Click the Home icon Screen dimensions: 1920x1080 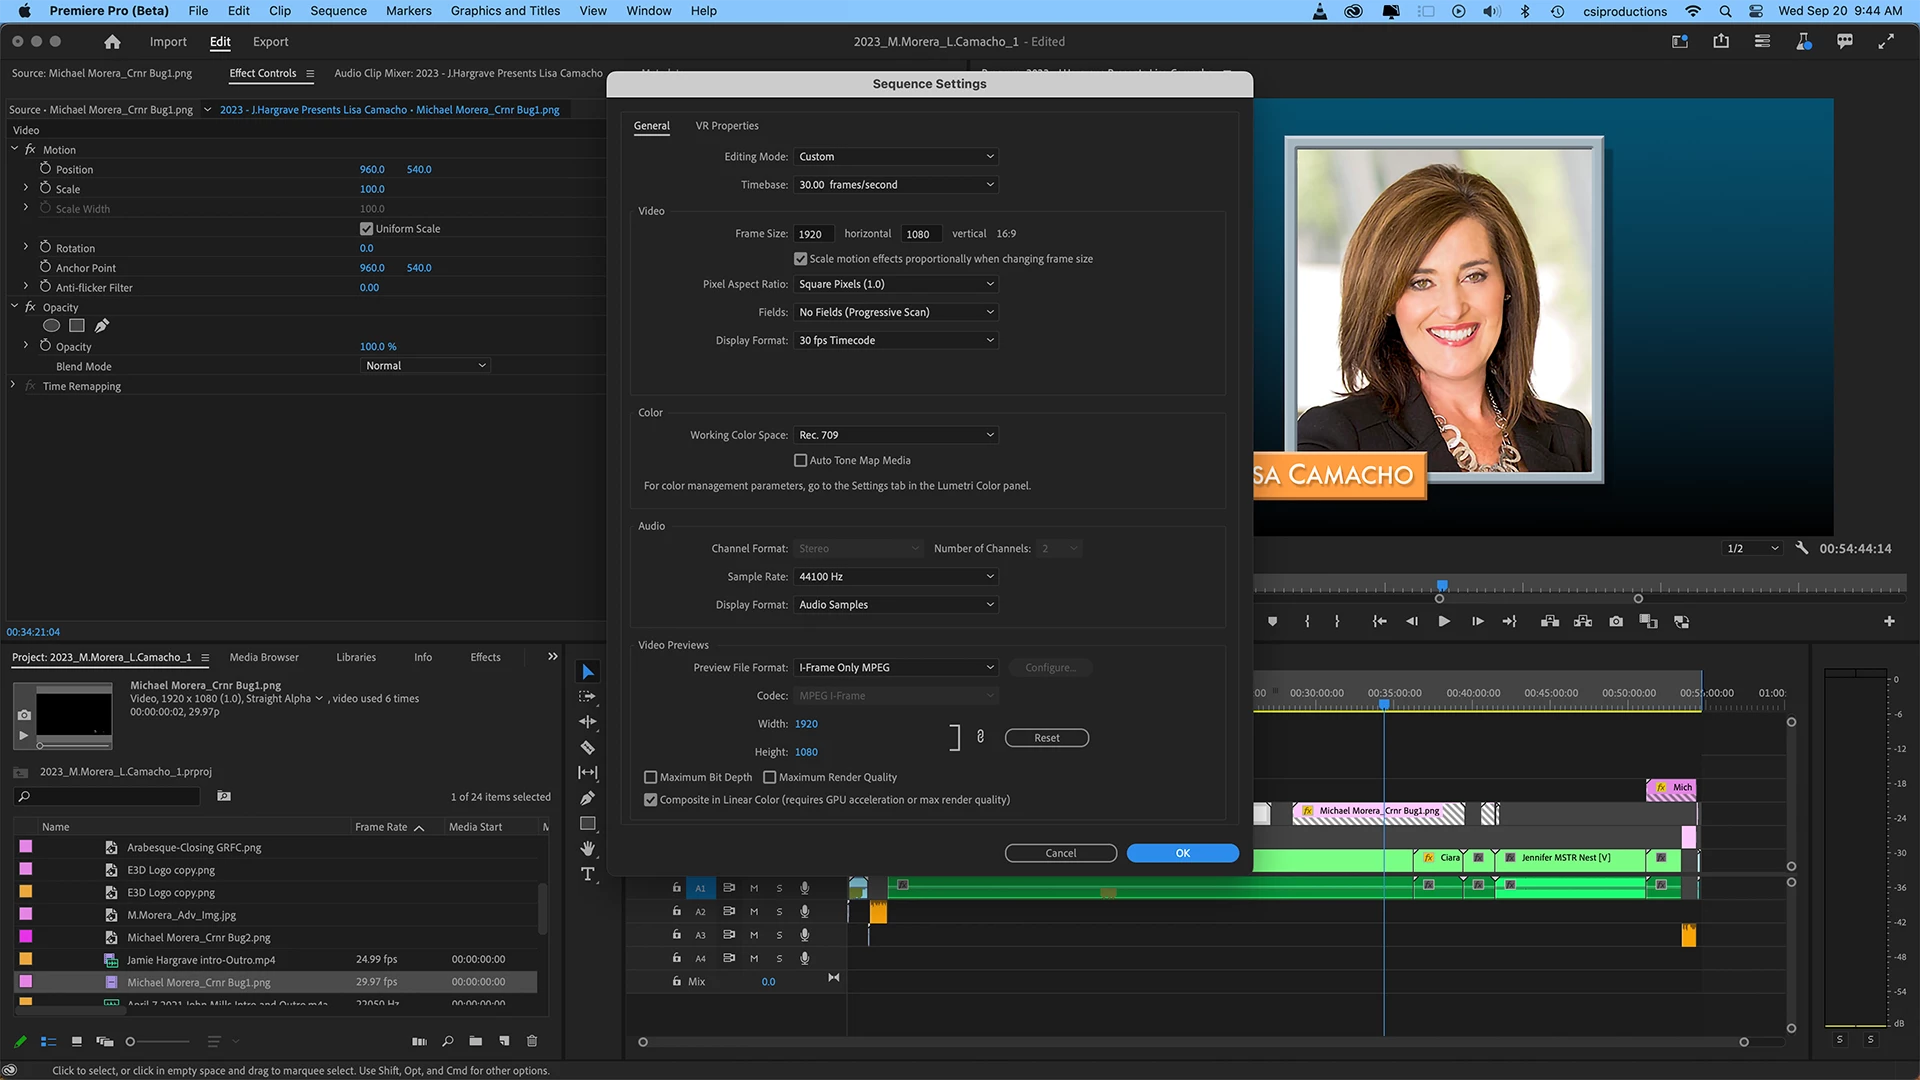tap(112, 42)
